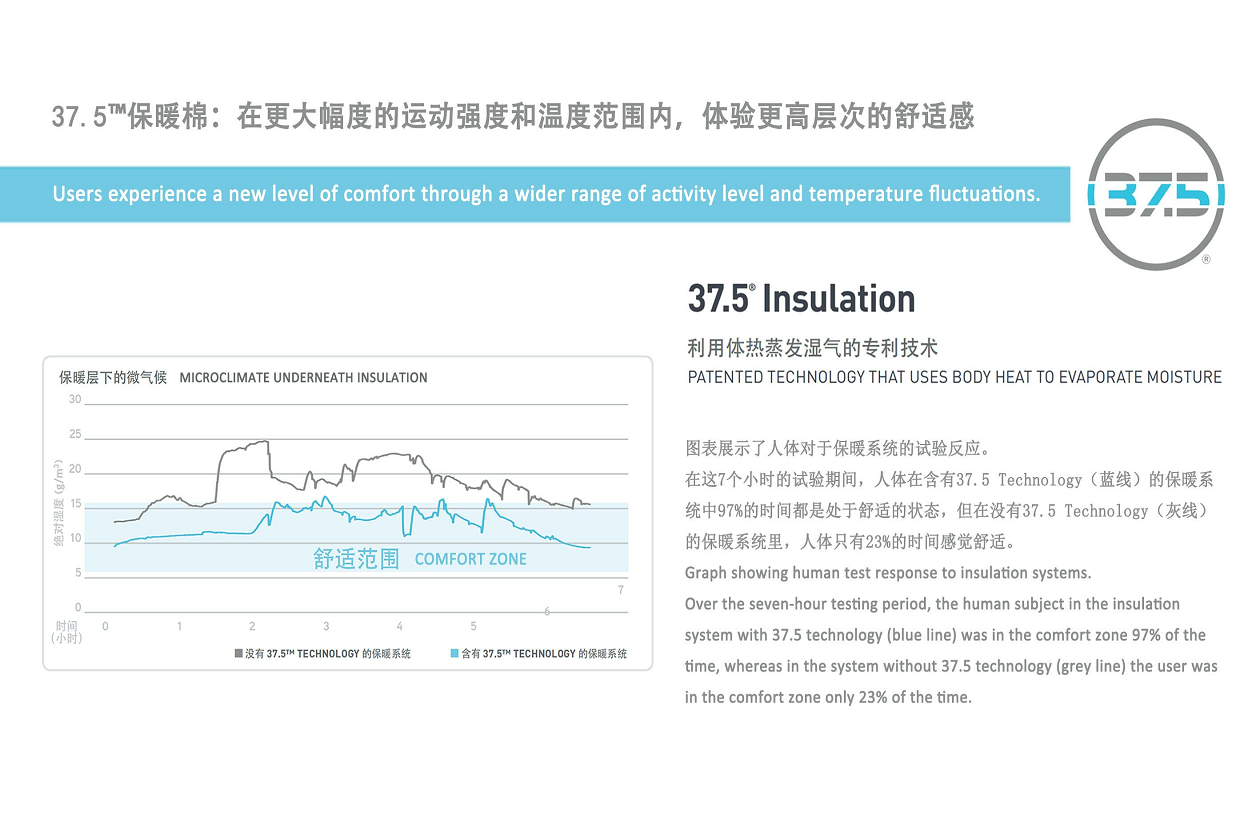Viewport: 1260px width, 840px height.
Task: Click the y-axis value 20
Action: coord(75,469)
